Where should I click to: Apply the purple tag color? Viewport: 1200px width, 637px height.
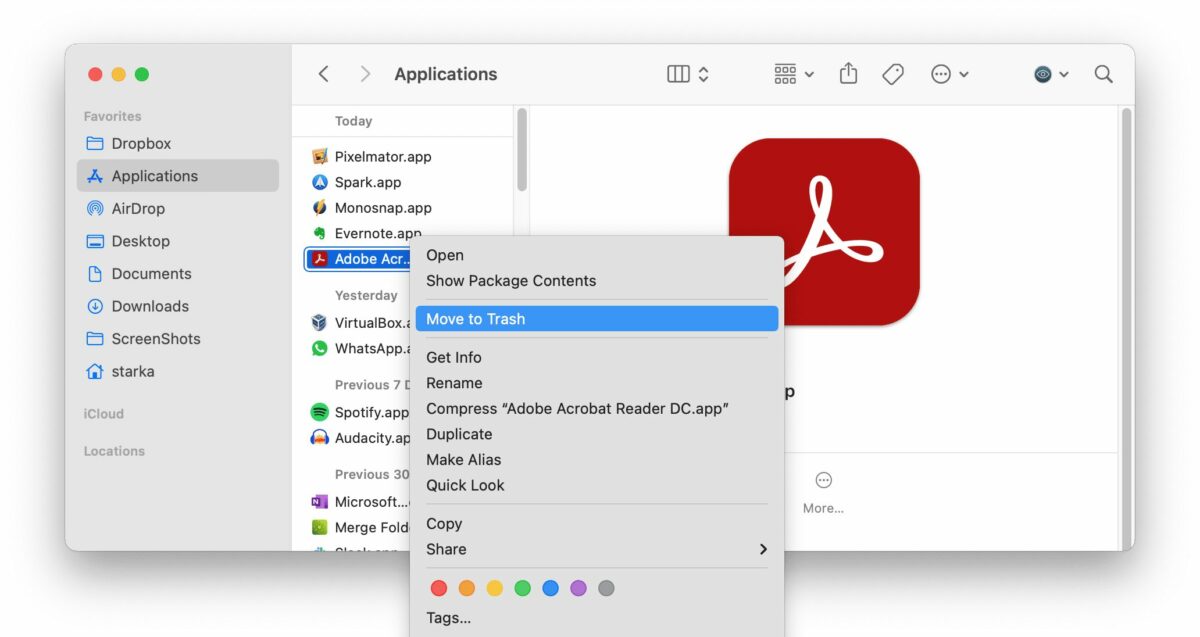click(x=578, y=588)
